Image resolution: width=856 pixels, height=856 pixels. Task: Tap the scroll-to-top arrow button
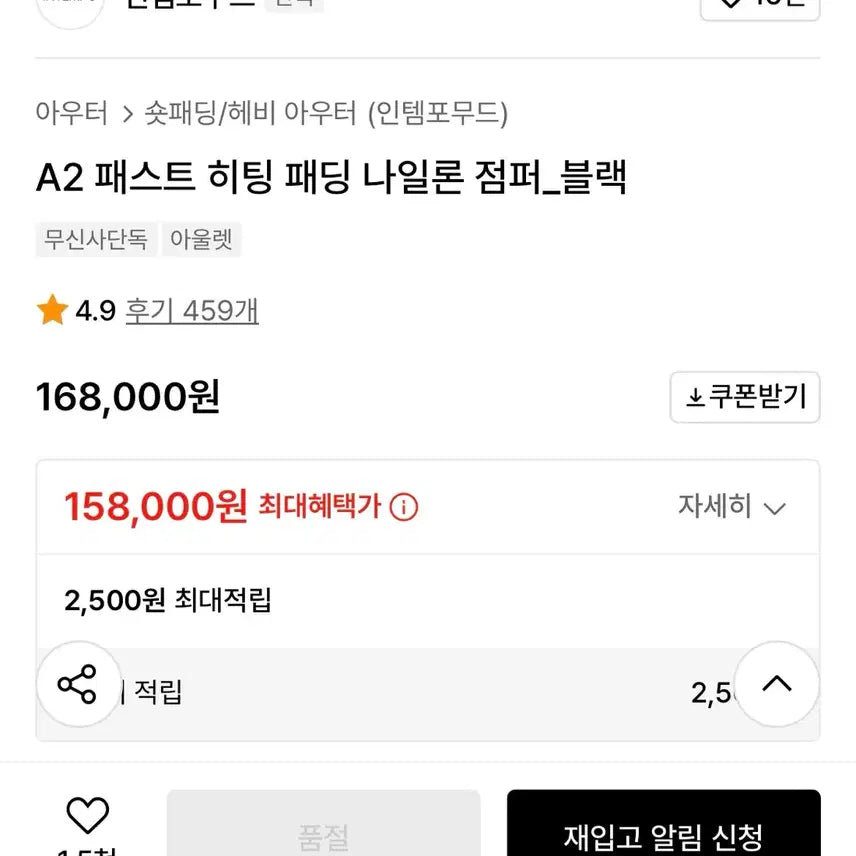777,685
